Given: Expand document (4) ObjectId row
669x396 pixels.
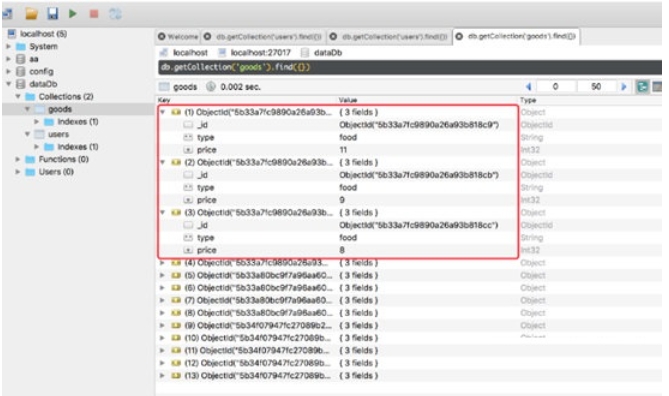Looking at the screenshot, I should point(163,263).
